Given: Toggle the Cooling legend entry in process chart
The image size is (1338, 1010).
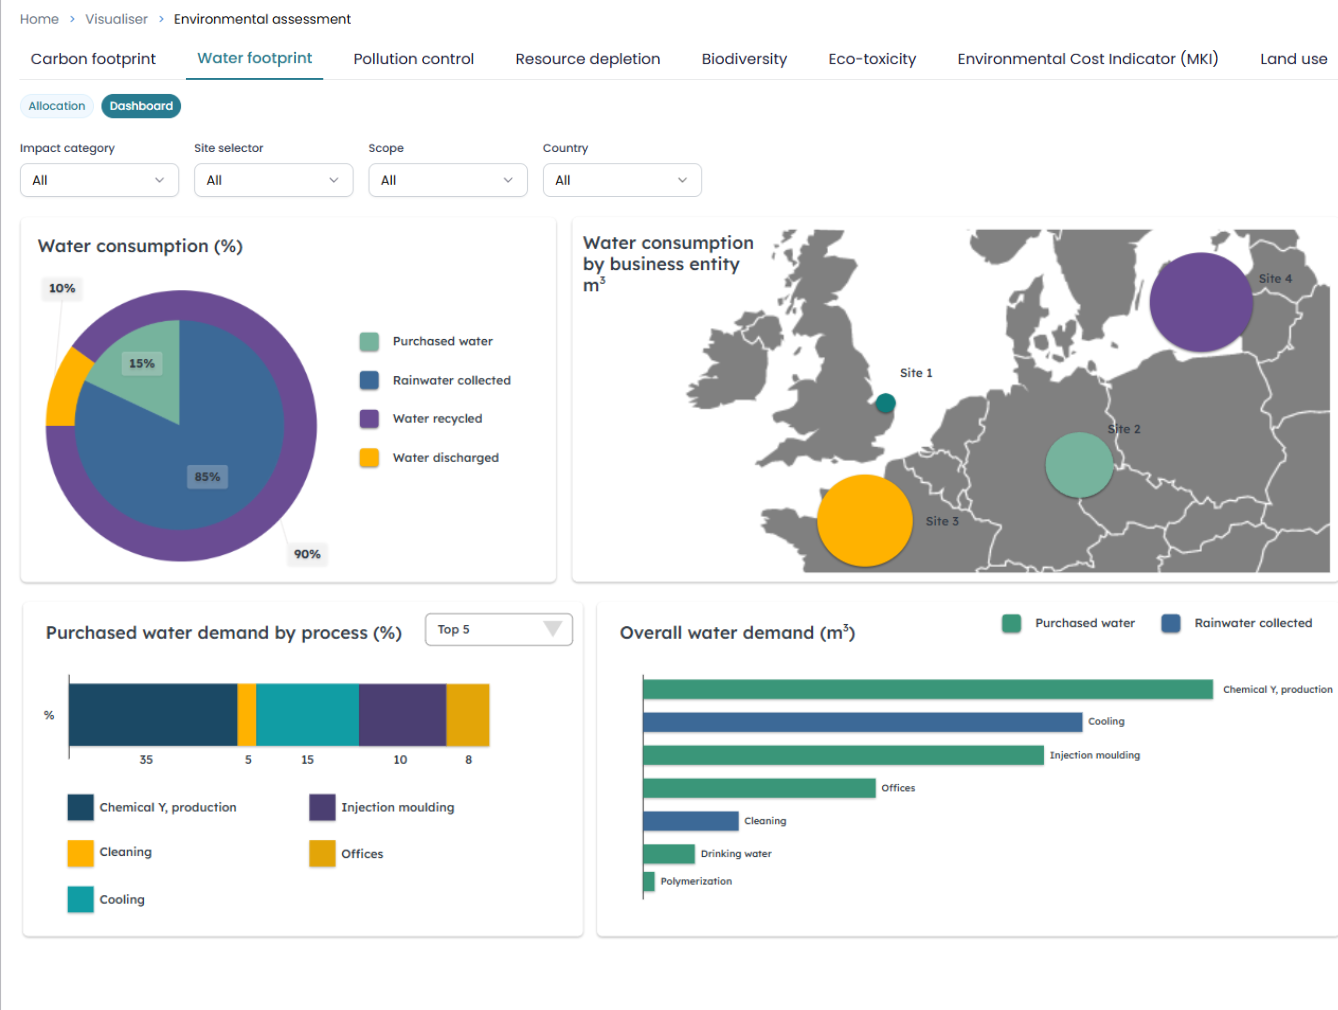Looking at the screenshot, I should coord(81,899).
